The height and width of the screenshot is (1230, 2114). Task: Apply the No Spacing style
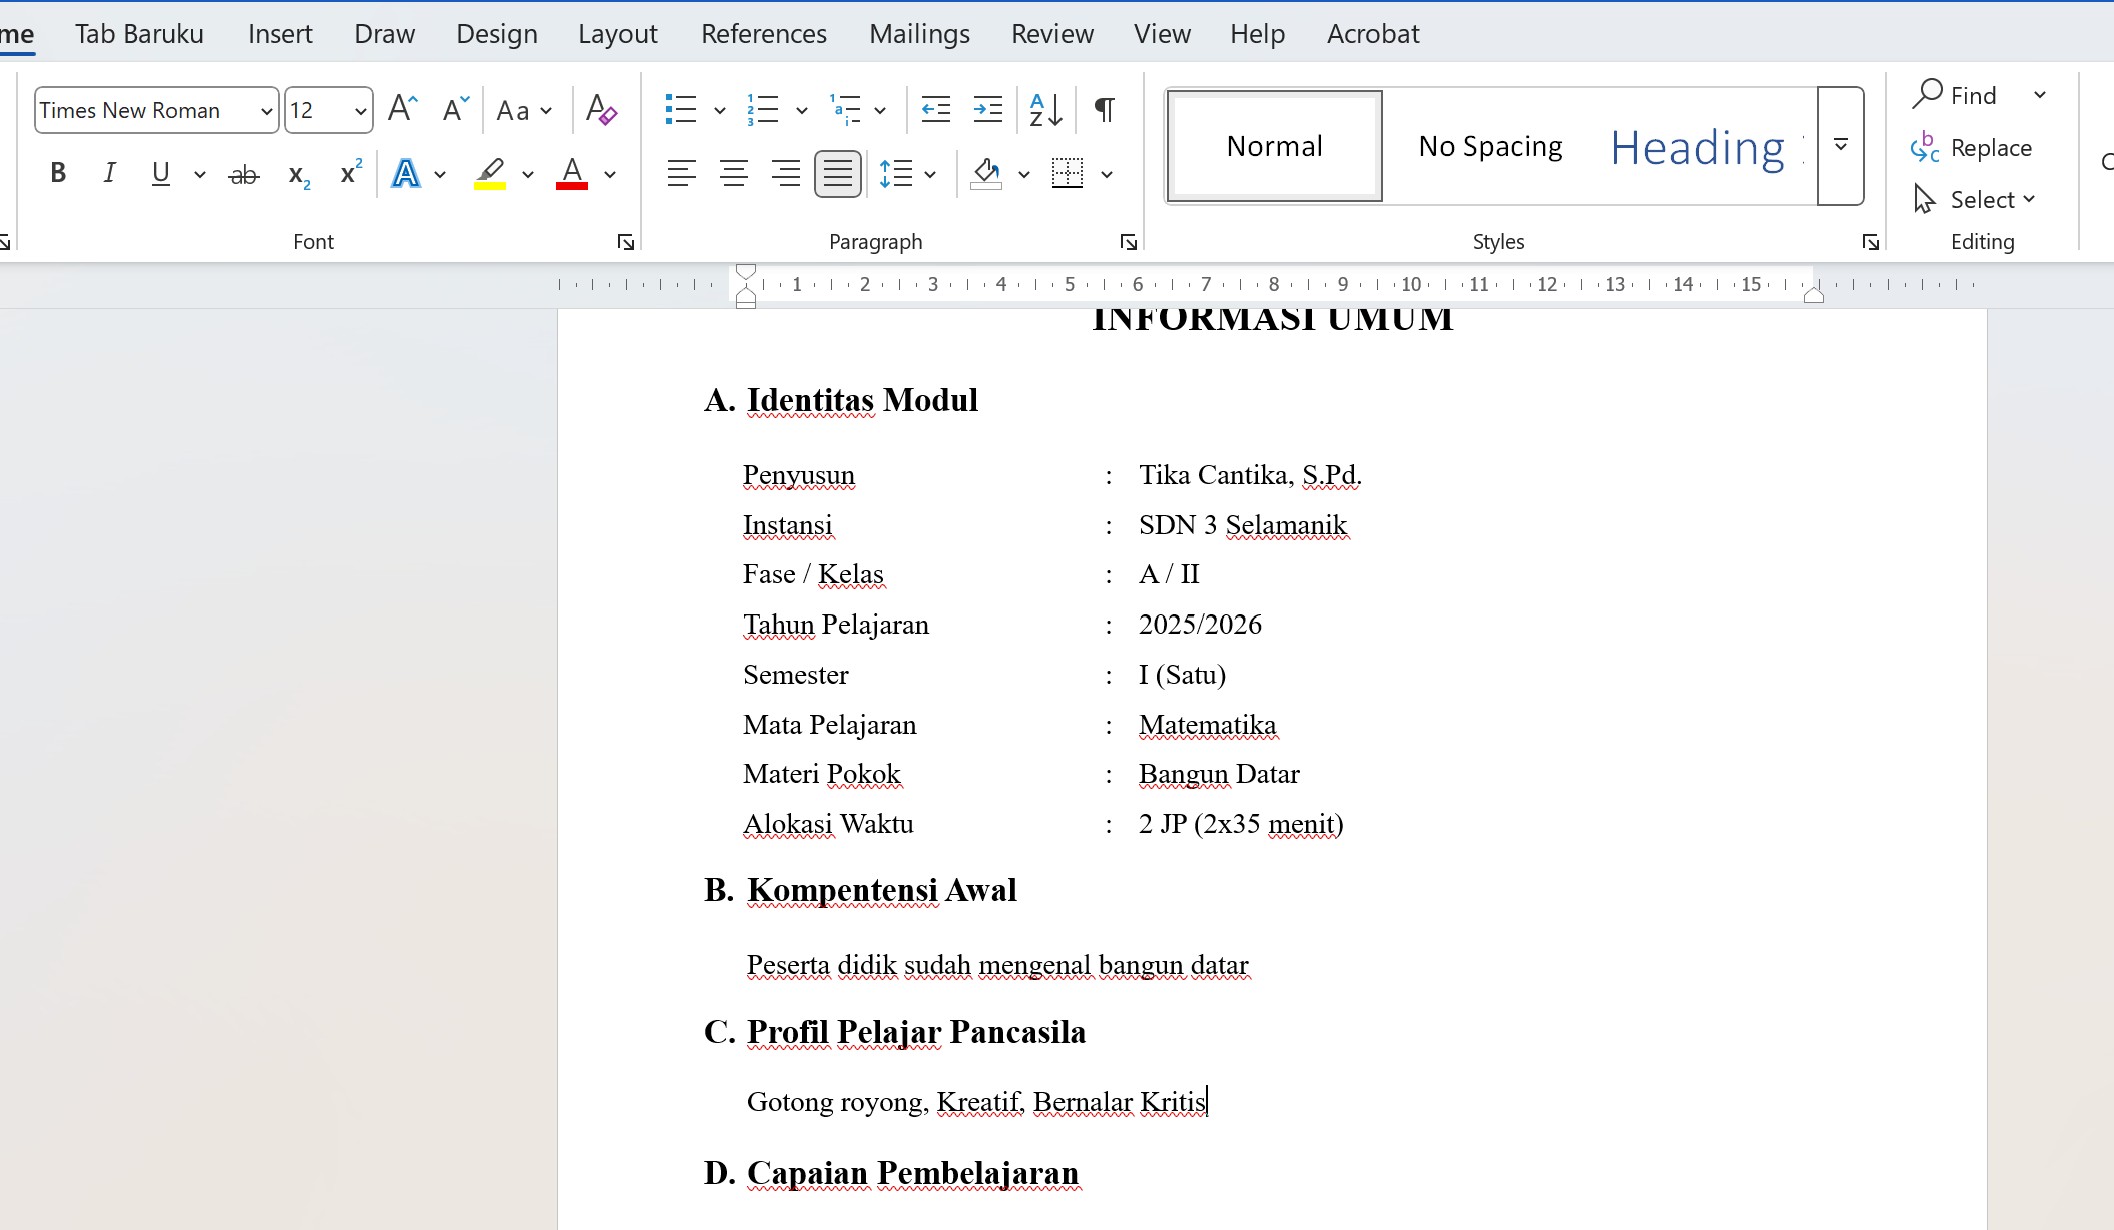click(1489, 146)
